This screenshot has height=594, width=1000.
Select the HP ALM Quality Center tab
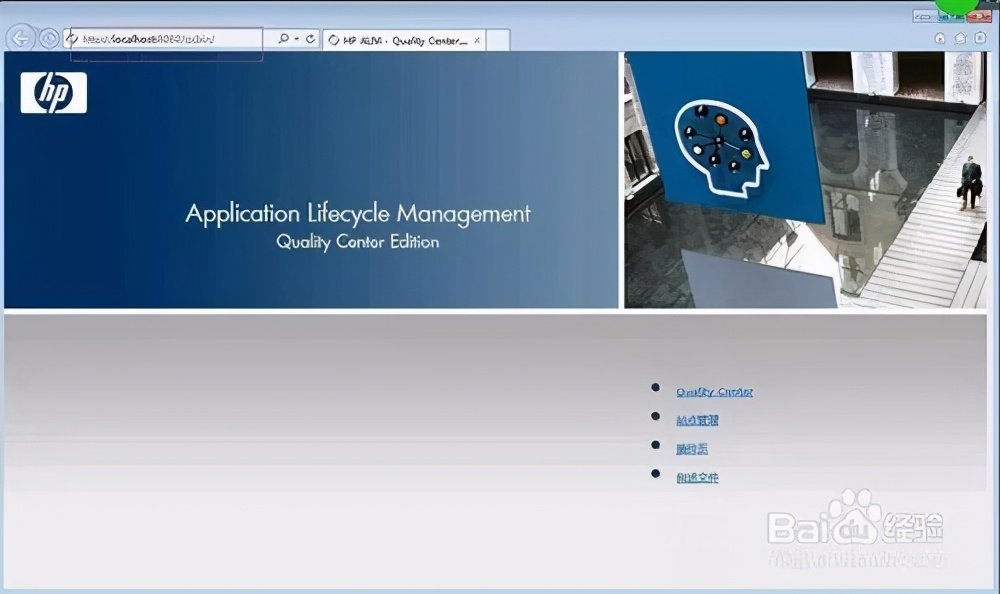click(x=404, y=40)
